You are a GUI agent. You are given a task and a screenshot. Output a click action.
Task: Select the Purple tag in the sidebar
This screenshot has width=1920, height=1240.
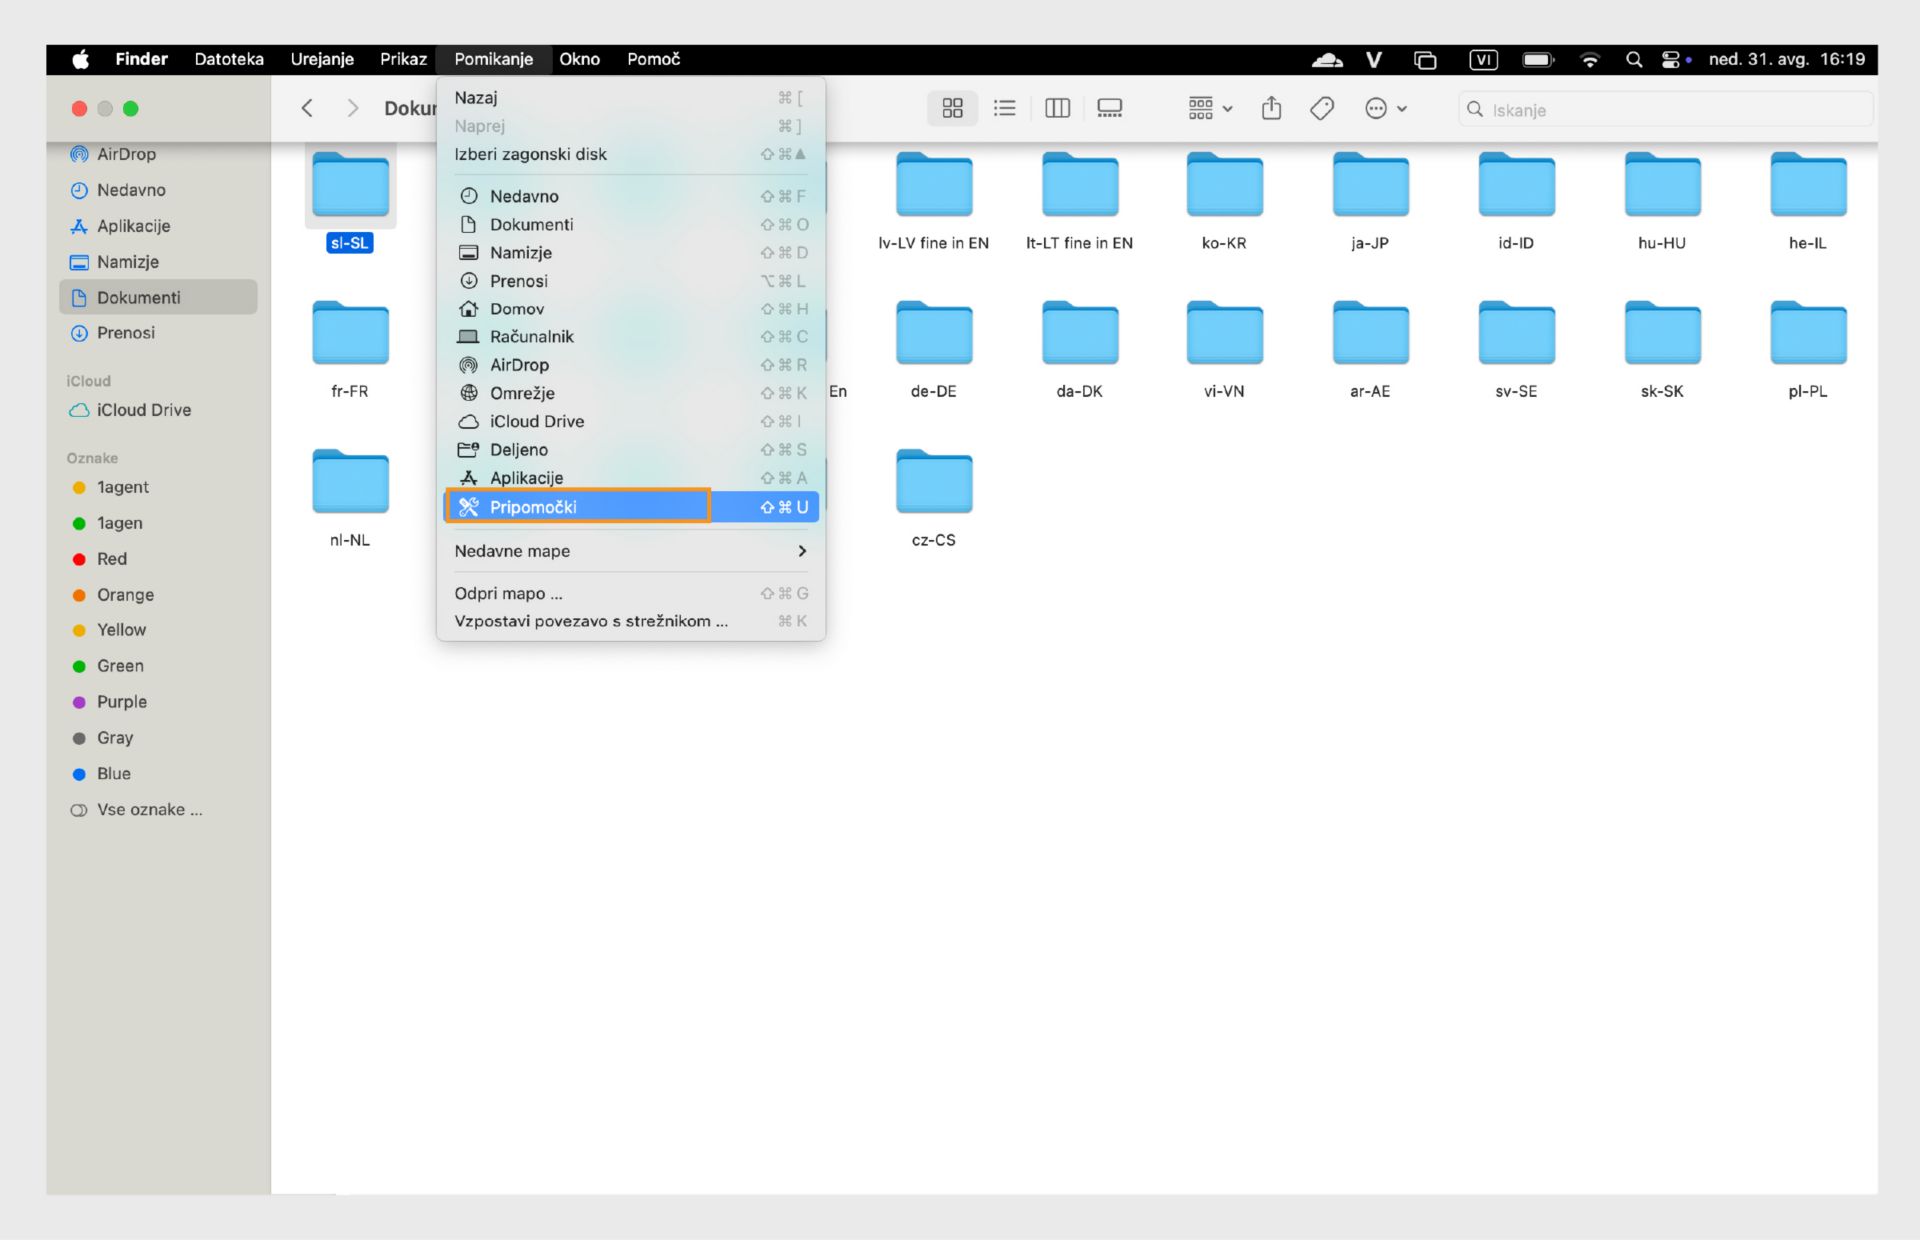[x=121, y=702]
